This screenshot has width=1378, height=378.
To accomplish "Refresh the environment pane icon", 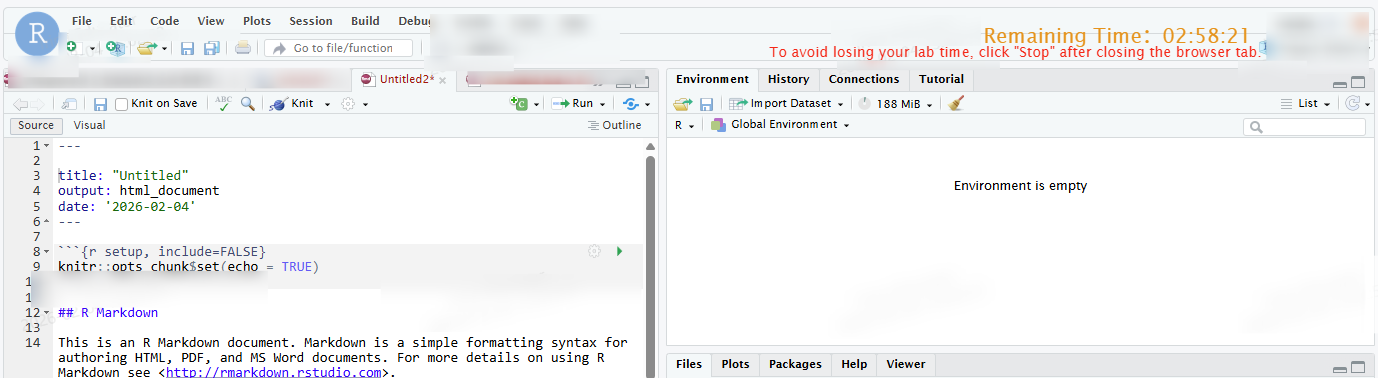I will (1352, 104).
